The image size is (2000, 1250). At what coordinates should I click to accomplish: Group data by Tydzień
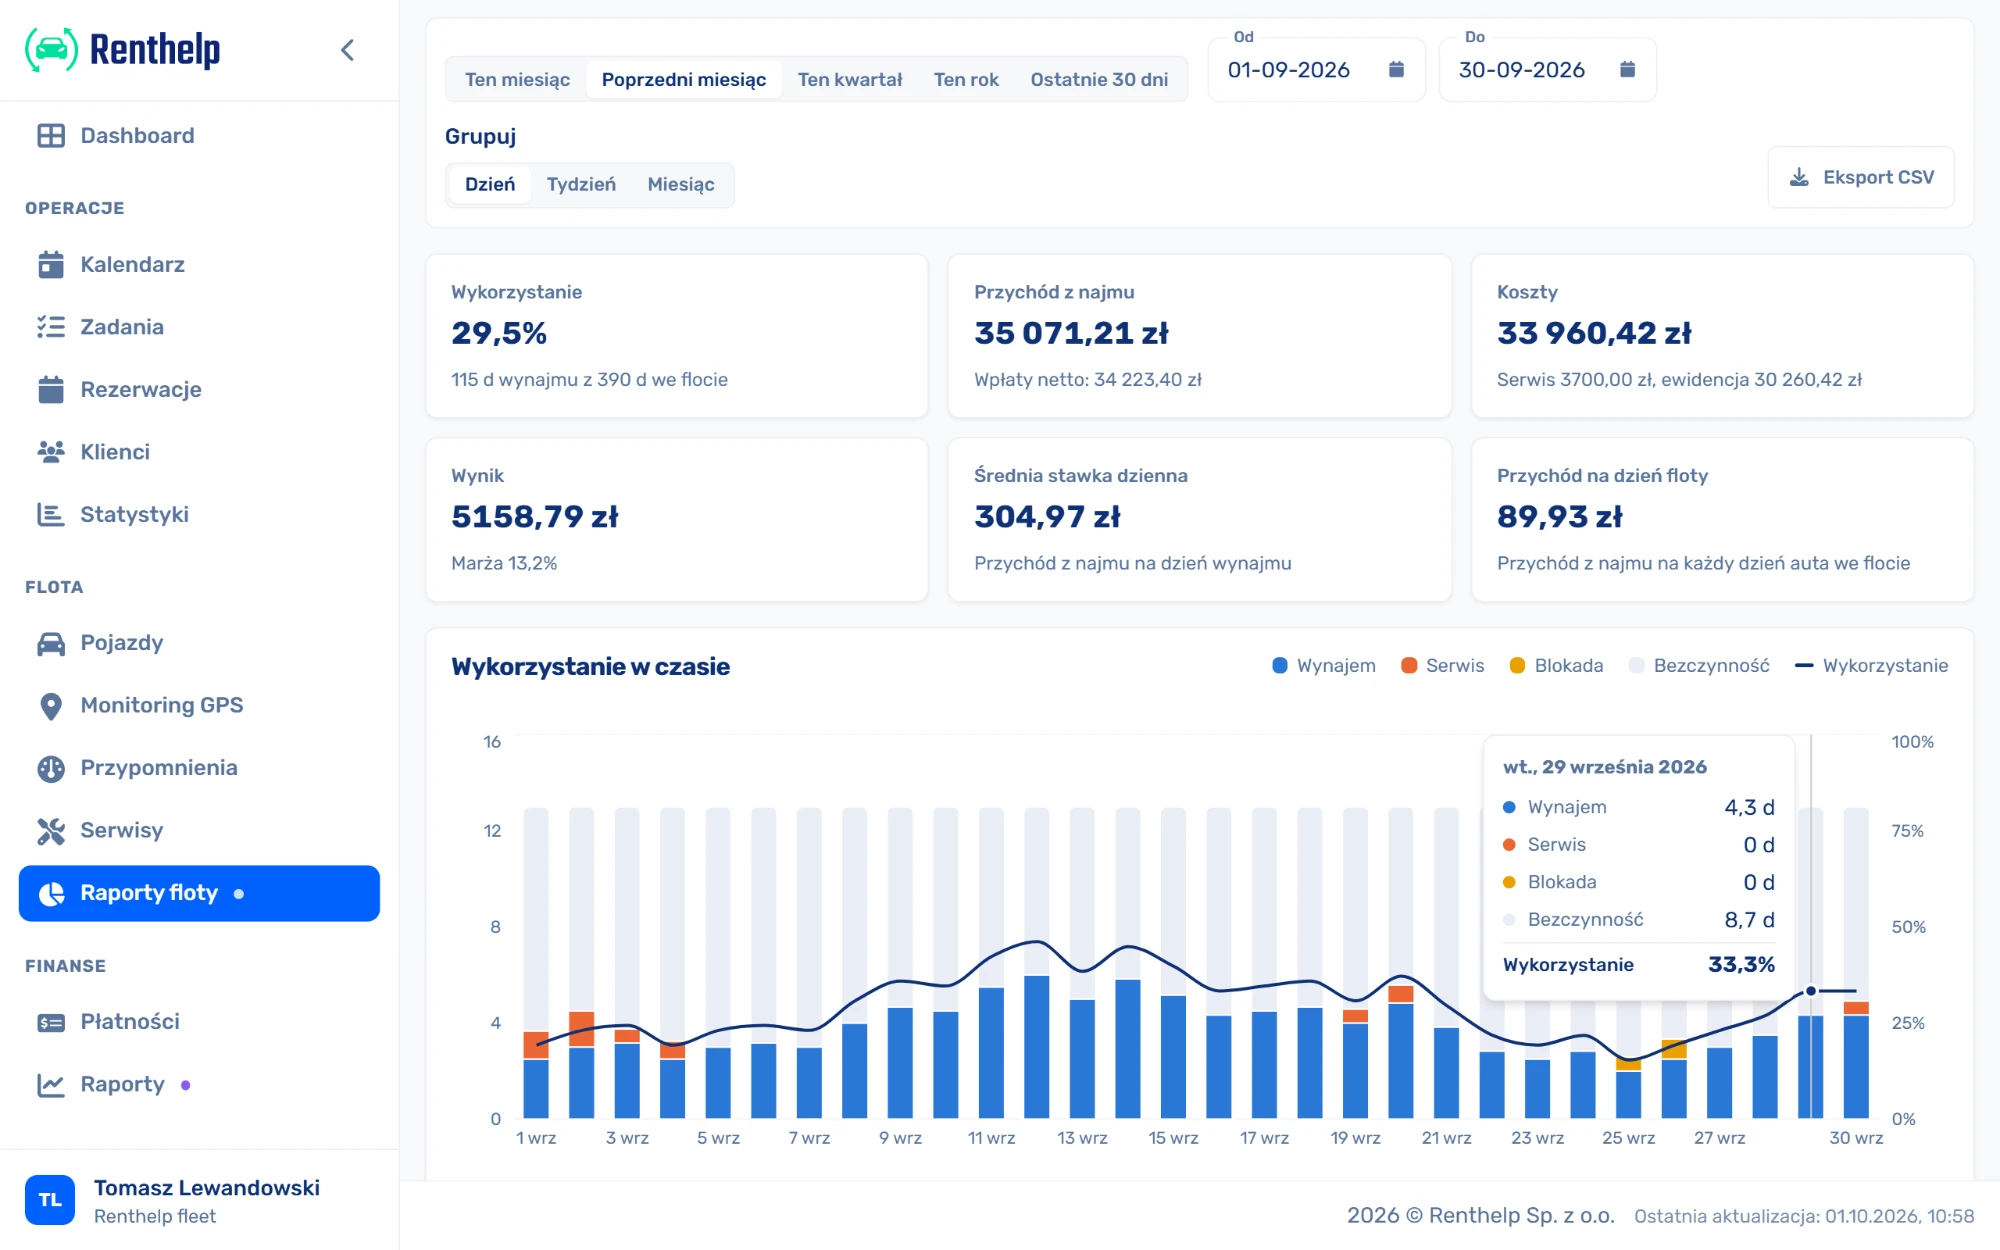coord(581,184)
